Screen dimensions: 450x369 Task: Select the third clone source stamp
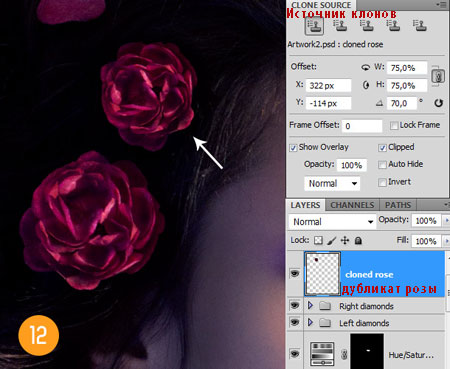pyautogui.click(x=367, y=25)
